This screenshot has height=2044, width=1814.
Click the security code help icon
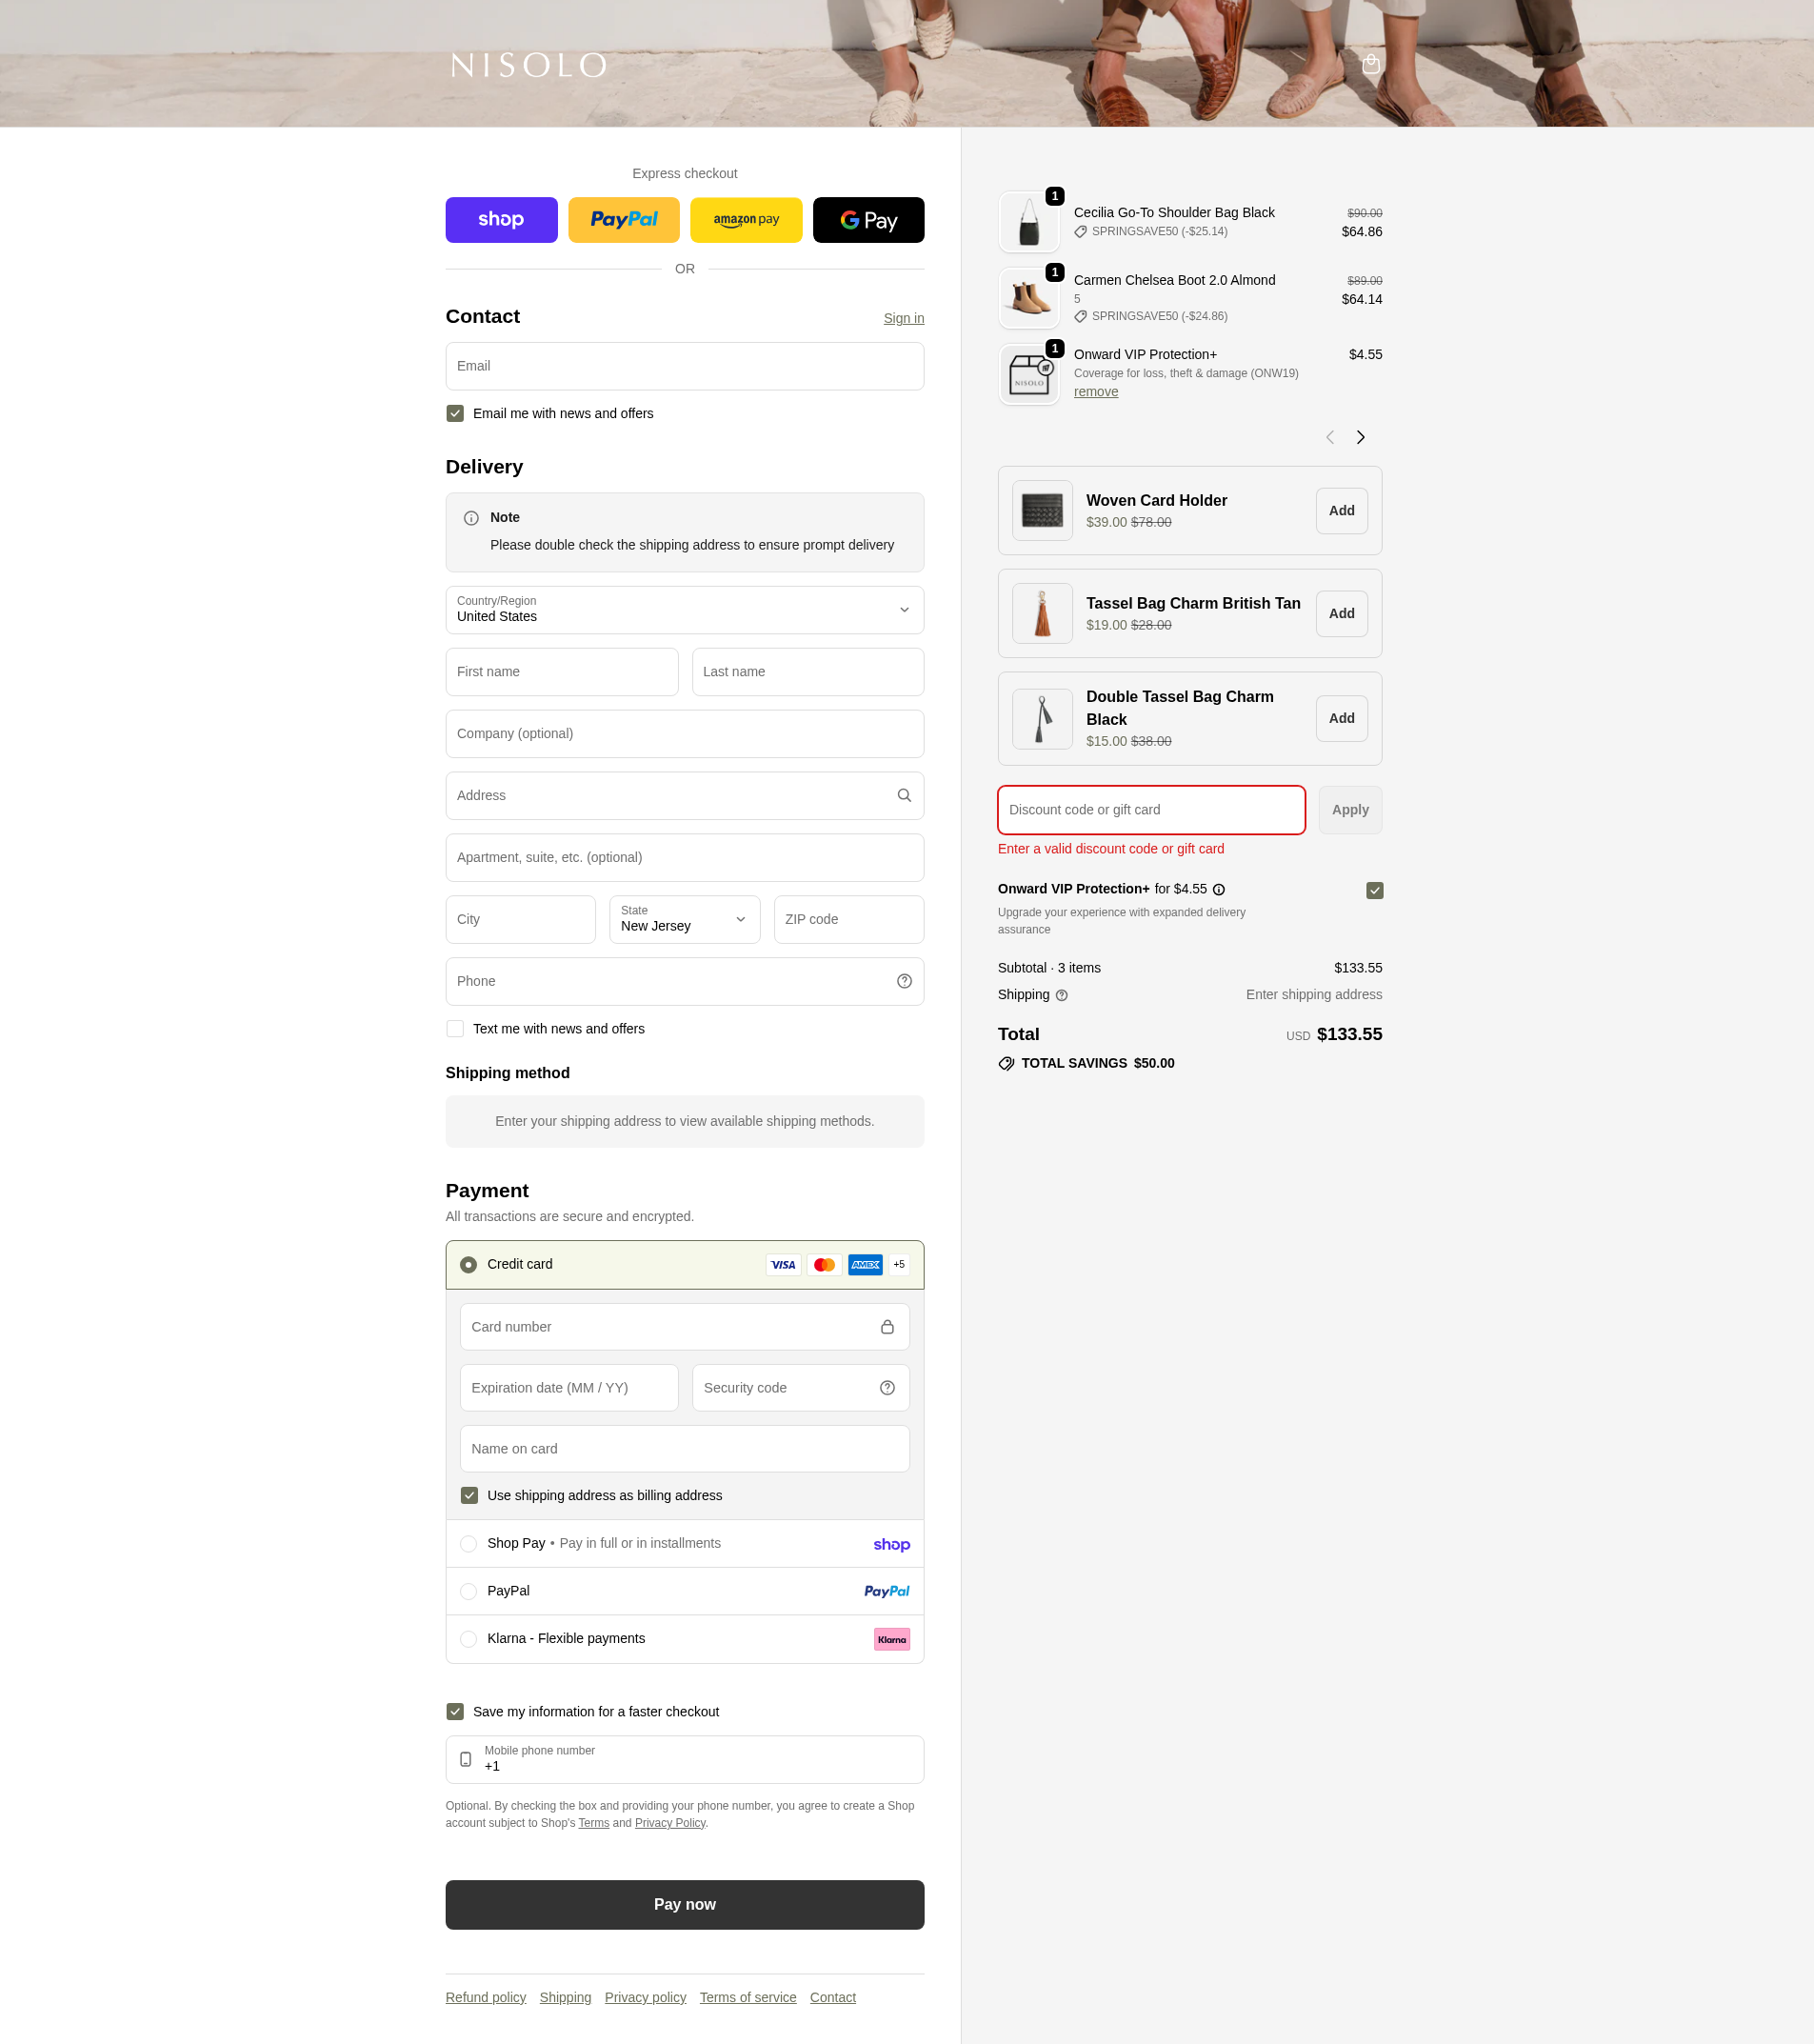coord(886,1387)
